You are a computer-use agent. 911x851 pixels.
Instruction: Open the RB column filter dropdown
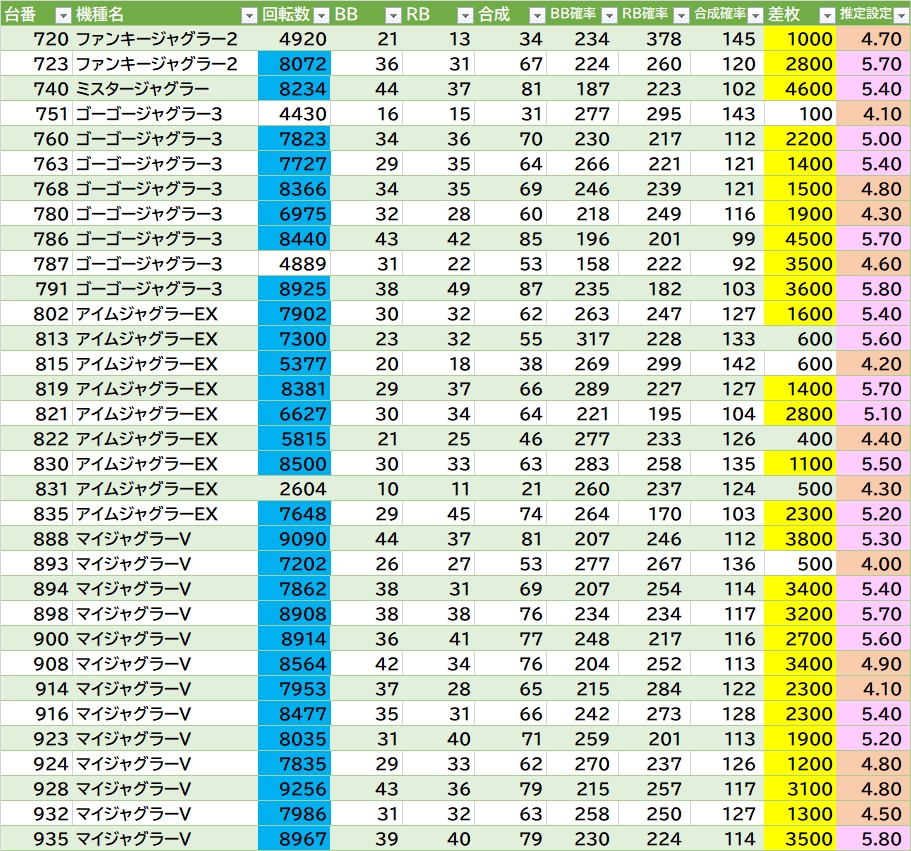pos(465,16)
